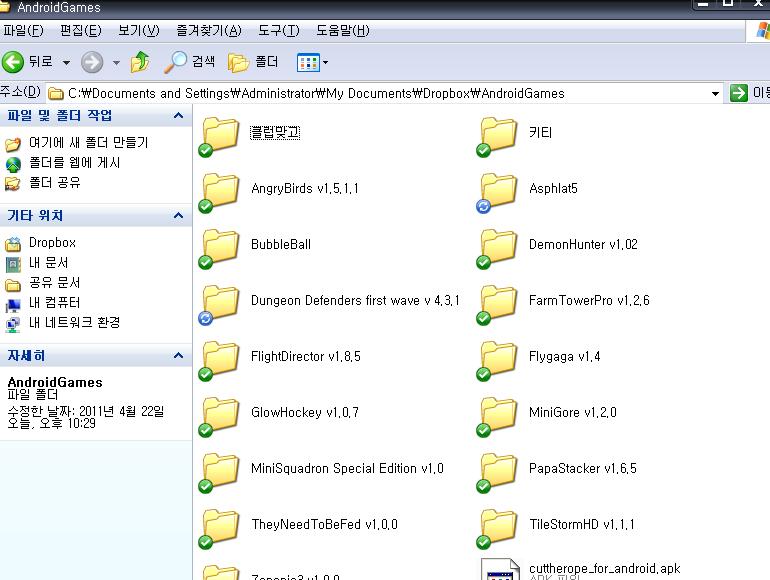Select Dungeon Defenders first wave v 4.3.1 label

tap(355, 301)
